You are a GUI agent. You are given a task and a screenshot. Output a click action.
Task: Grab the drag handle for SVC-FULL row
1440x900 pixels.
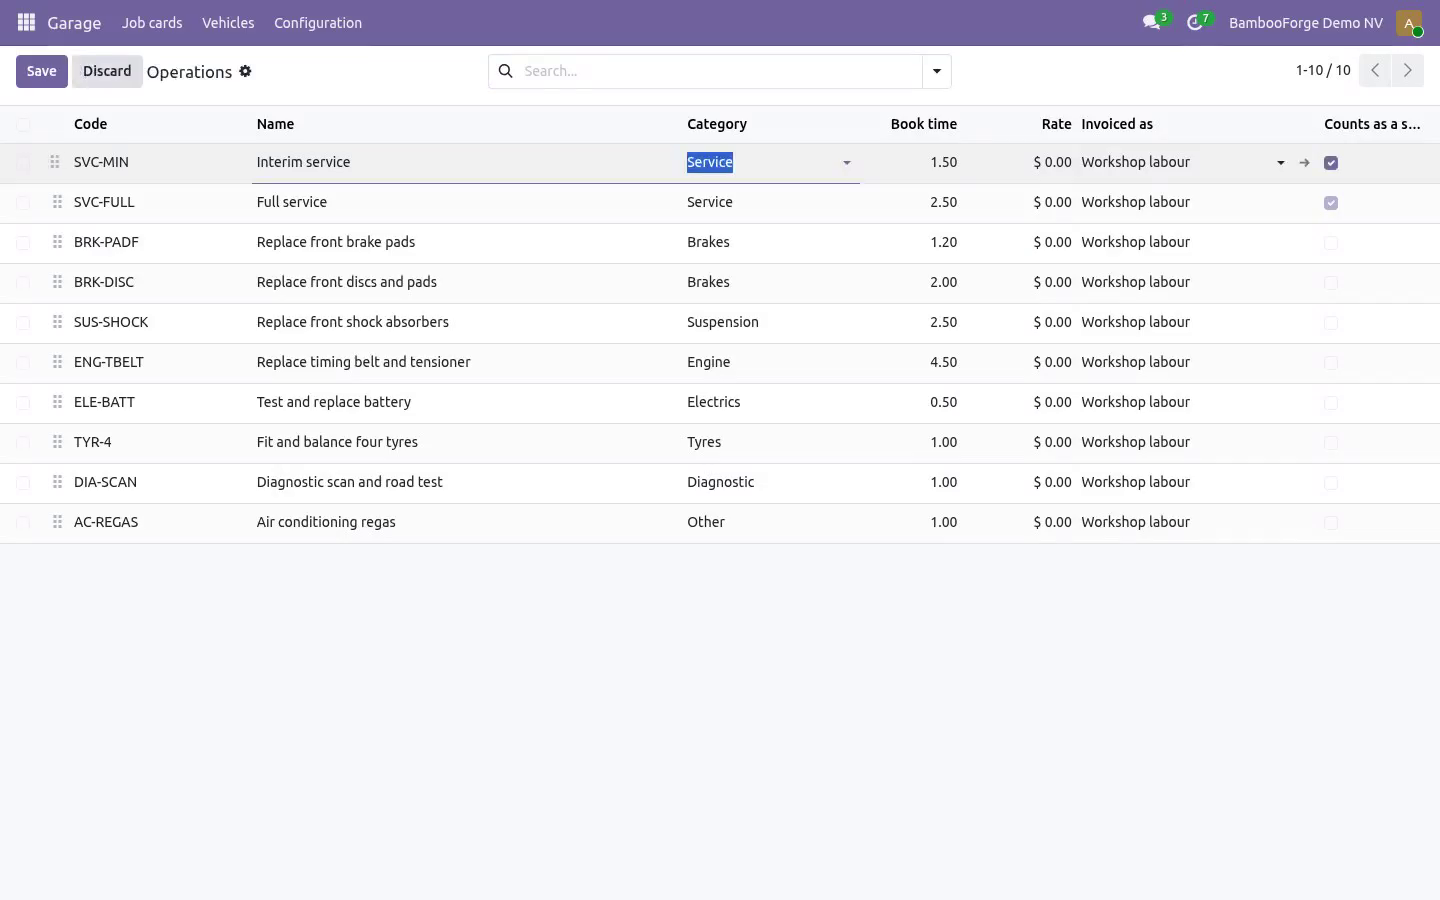coord(57,202)
